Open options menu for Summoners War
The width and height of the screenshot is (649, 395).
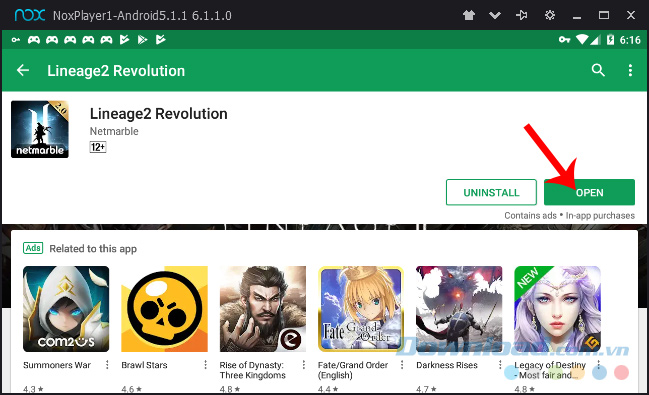click(107, 364)
